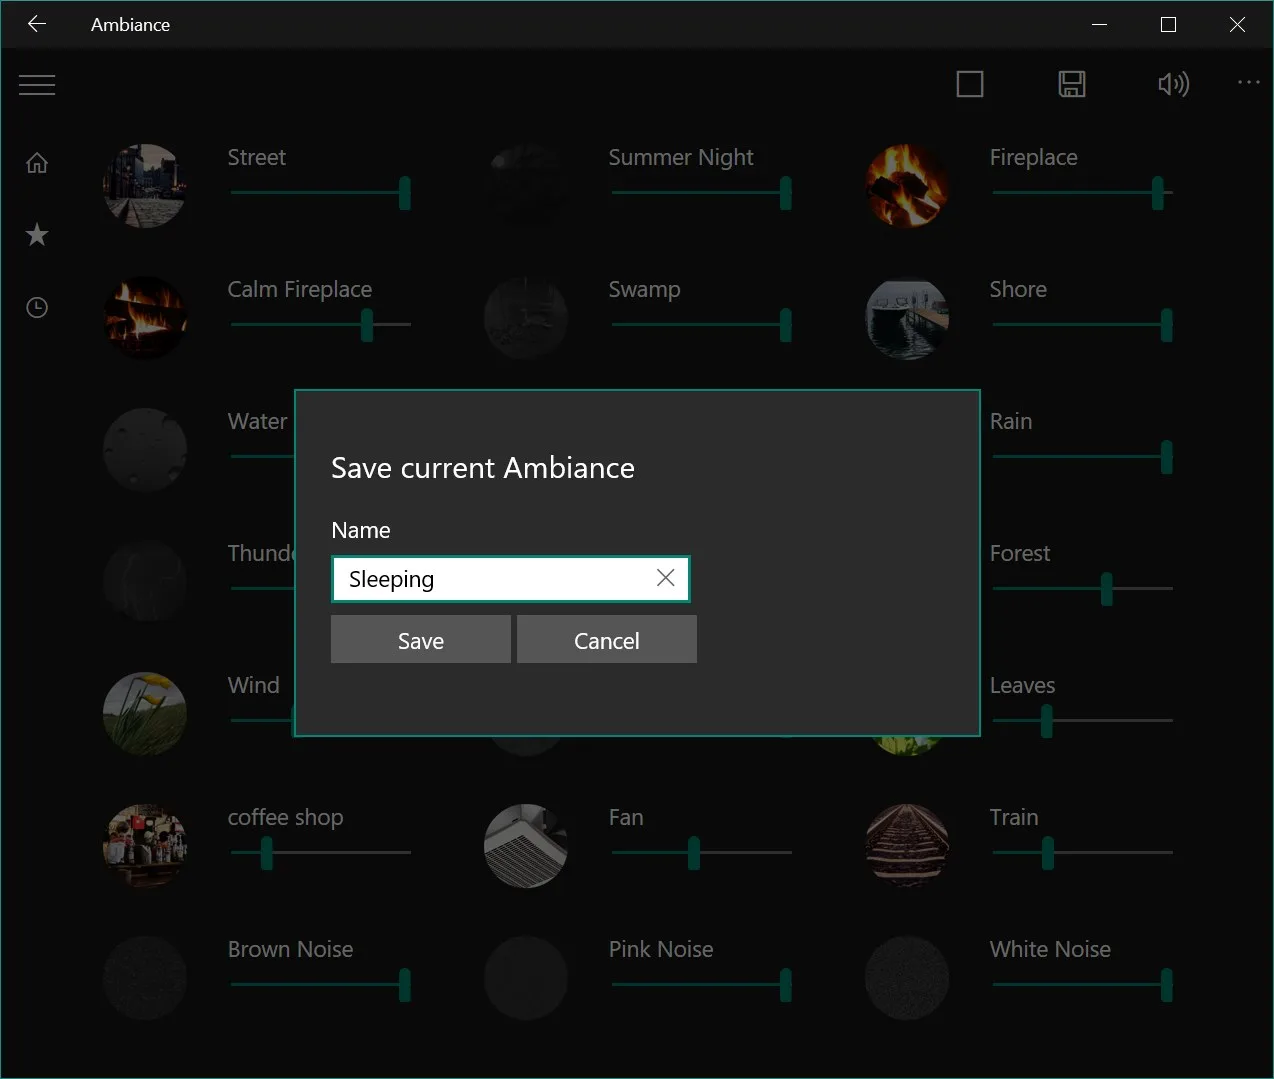Adjust the Shore volume slider
This screenshot has width=1274, height=1079.
pyautogui.click(x=1082, y=325)
